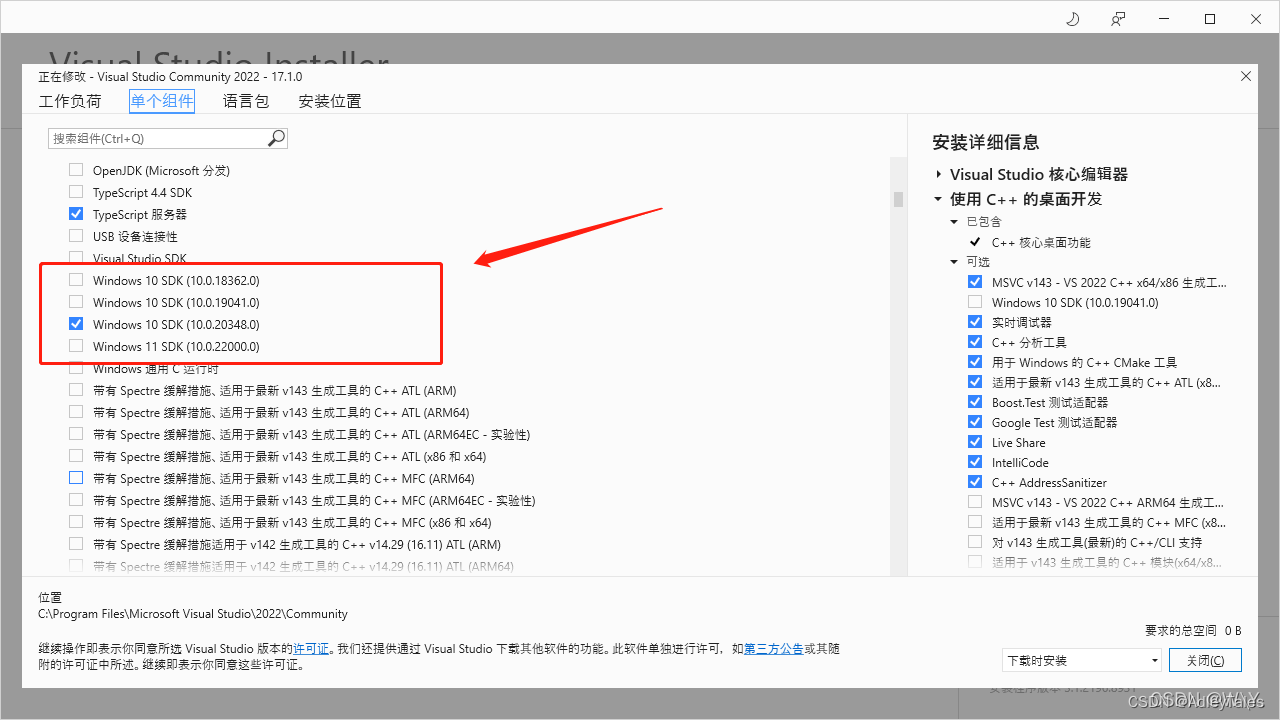Click the pin feedback icon in title bar
This screenshot has width=1280, height=720.
point(1118,19)
